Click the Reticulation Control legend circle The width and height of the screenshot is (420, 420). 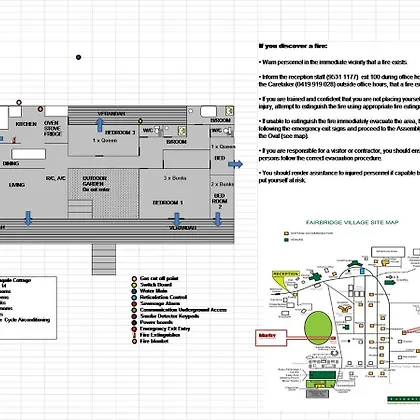coord(134,297)
